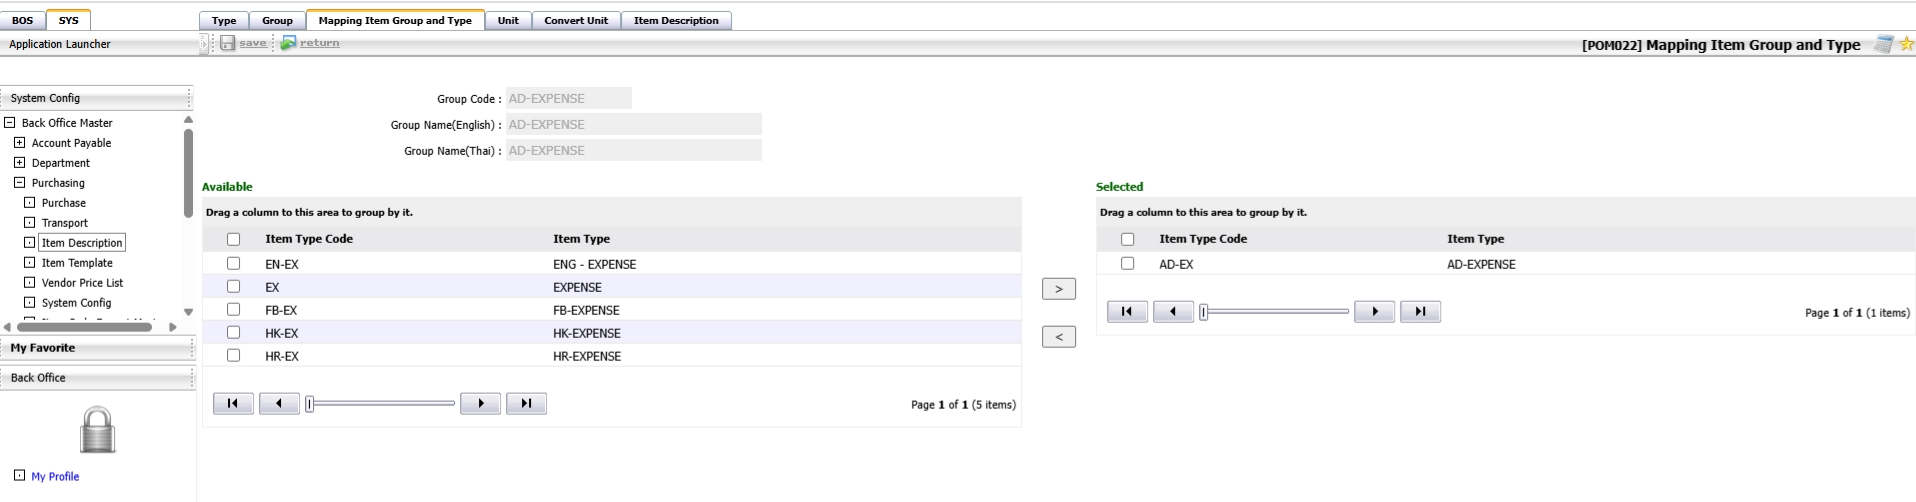
Task: Tick the HK-EX row checkbox
Action: (233, 333)
